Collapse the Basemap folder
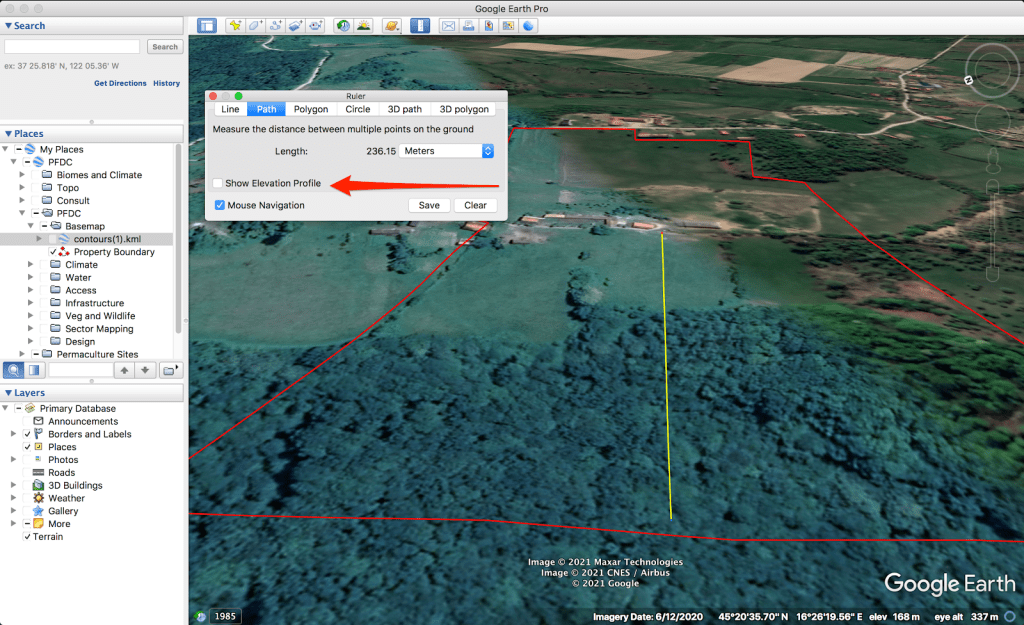Viewport: 1024px width, 625px height. coord(31,226)
